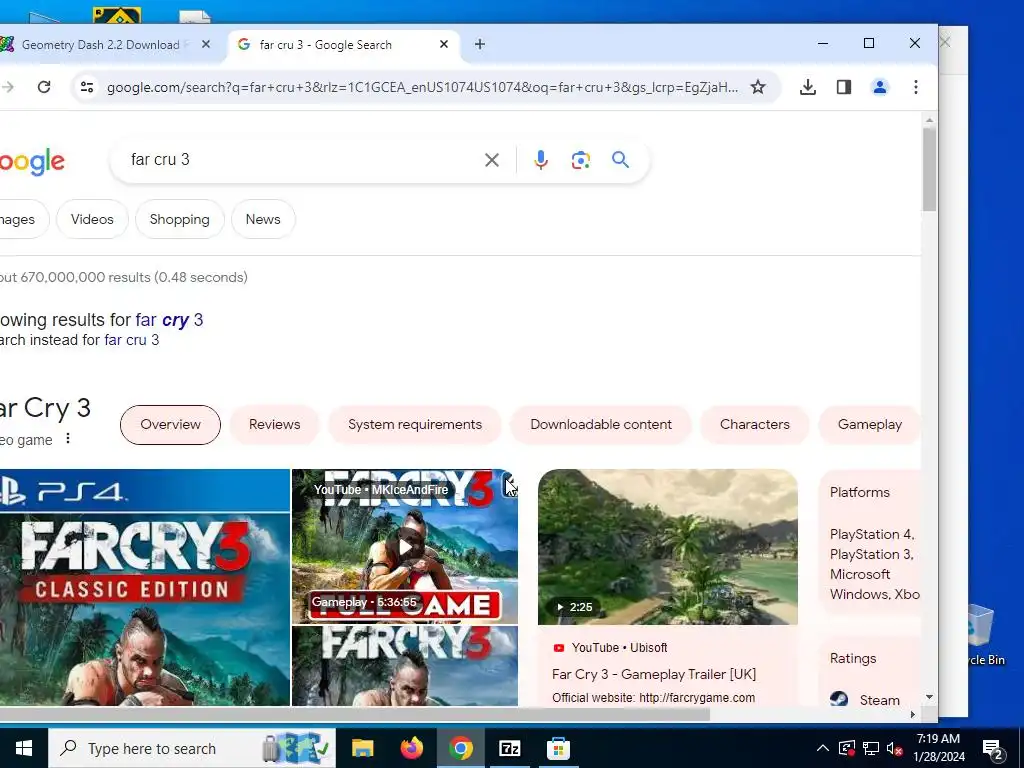Search instead for 'far cru 3' link

pos(131,340)
